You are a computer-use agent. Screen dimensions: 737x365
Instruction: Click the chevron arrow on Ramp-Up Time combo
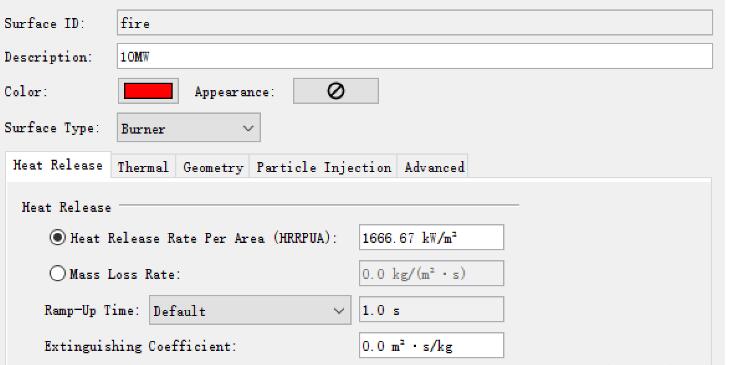pyautogui.click(x=338, y=311)
